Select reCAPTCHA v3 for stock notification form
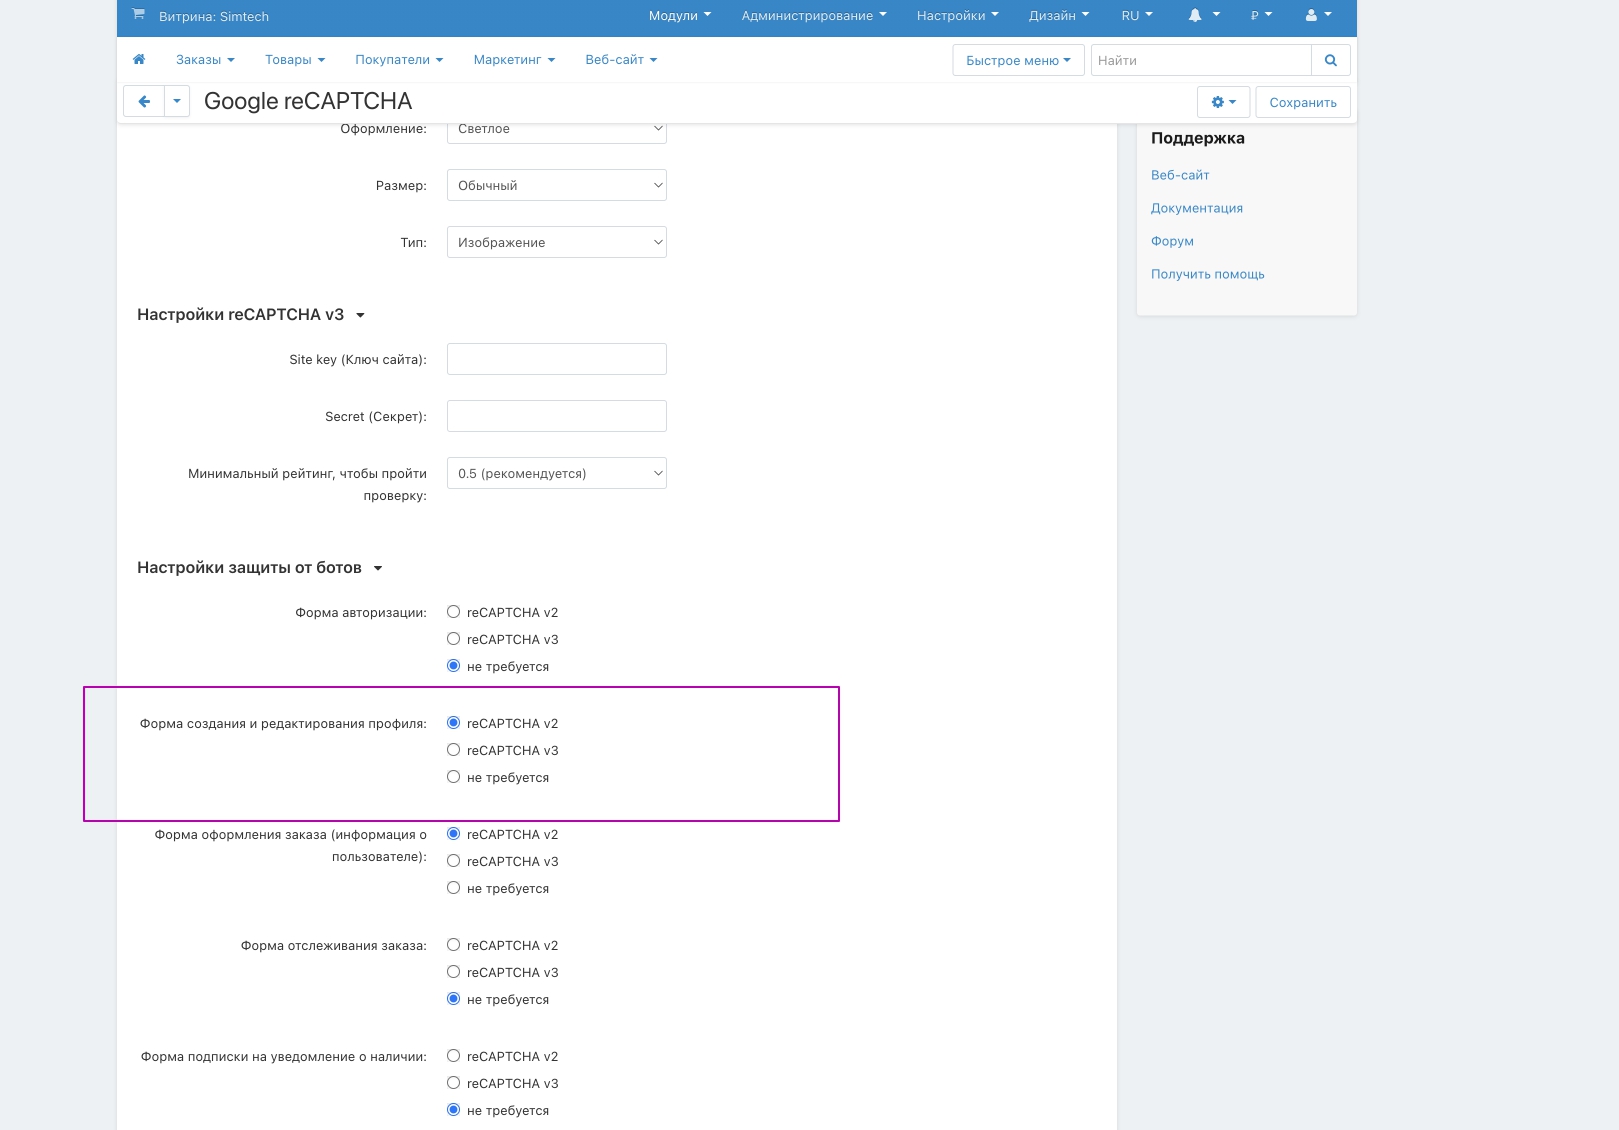The height and width of the screenshot is (1130, 1619). 454,1083
